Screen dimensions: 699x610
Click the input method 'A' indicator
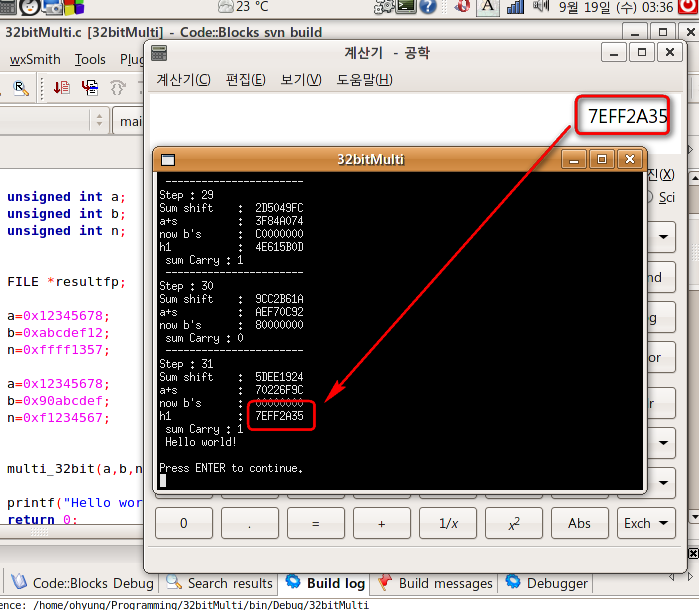click(x=488, y=6)
